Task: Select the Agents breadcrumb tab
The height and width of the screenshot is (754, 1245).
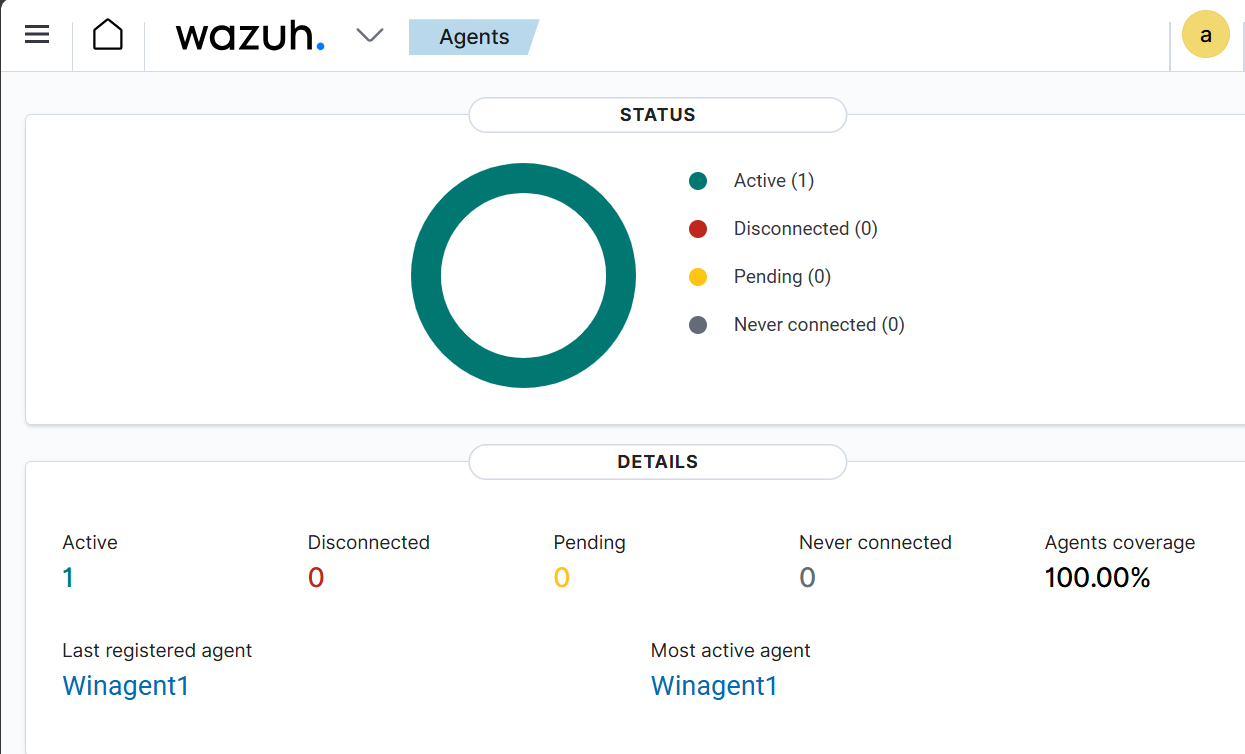Action: [x=474, y=37]
